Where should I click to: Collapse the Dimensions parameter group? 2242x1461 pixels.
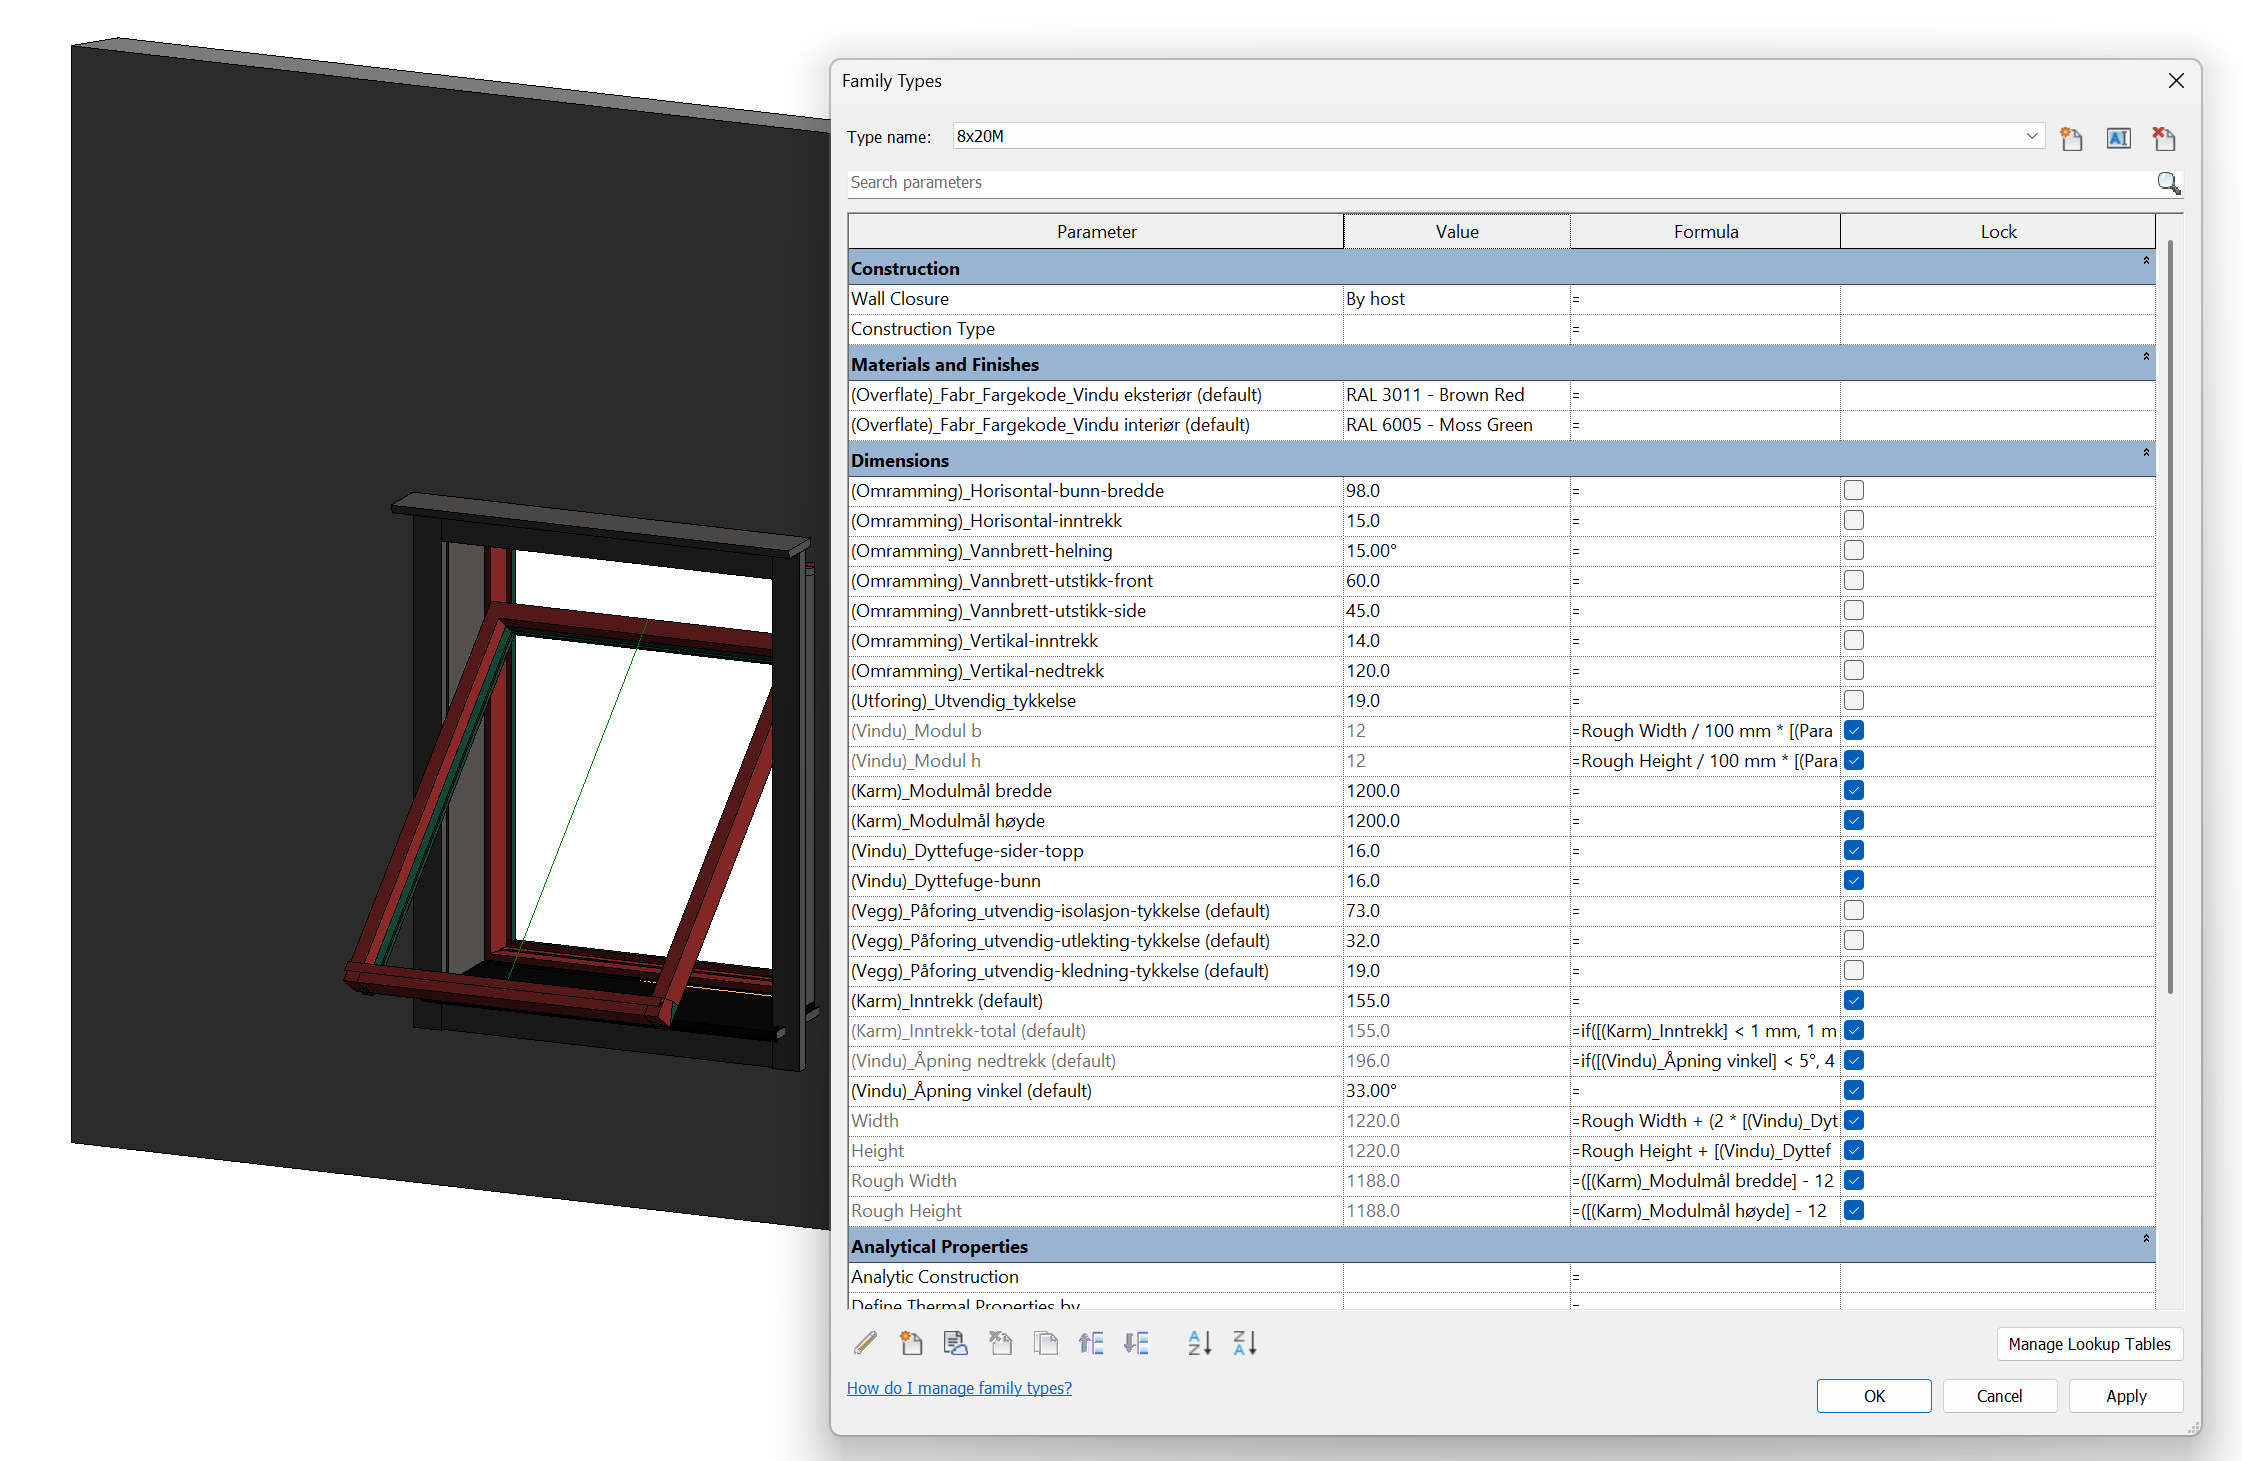2145,453
